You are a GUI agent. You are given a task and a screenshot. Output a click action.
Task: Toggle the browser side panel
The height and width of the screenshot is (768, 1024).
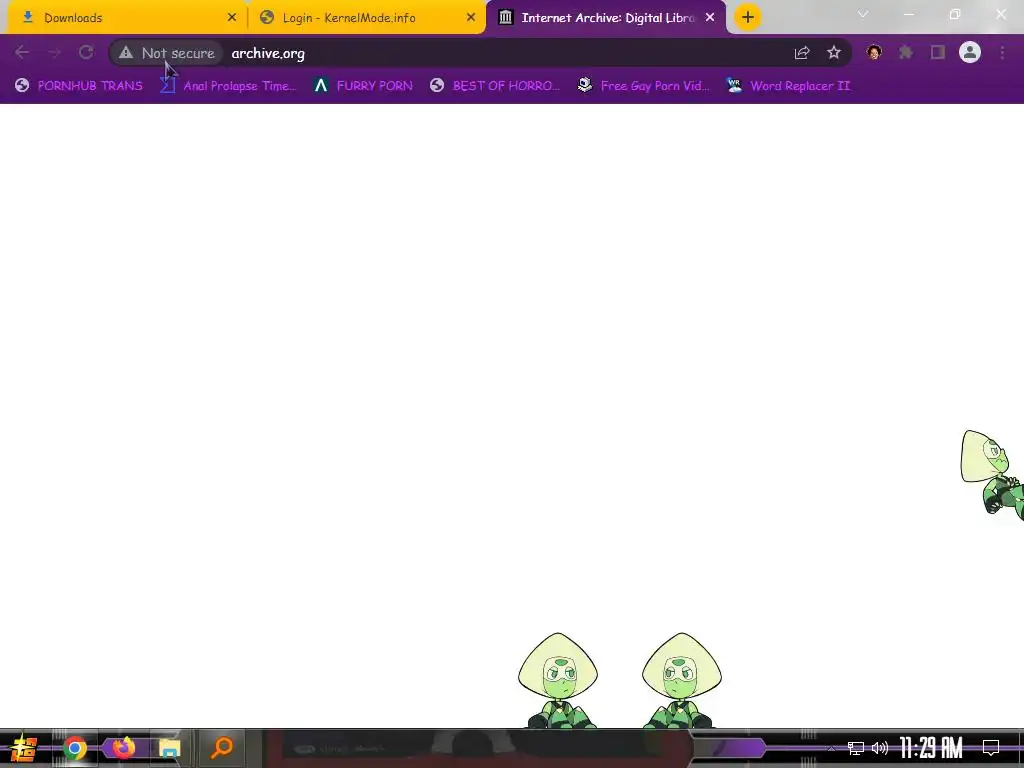pos(938,52)
